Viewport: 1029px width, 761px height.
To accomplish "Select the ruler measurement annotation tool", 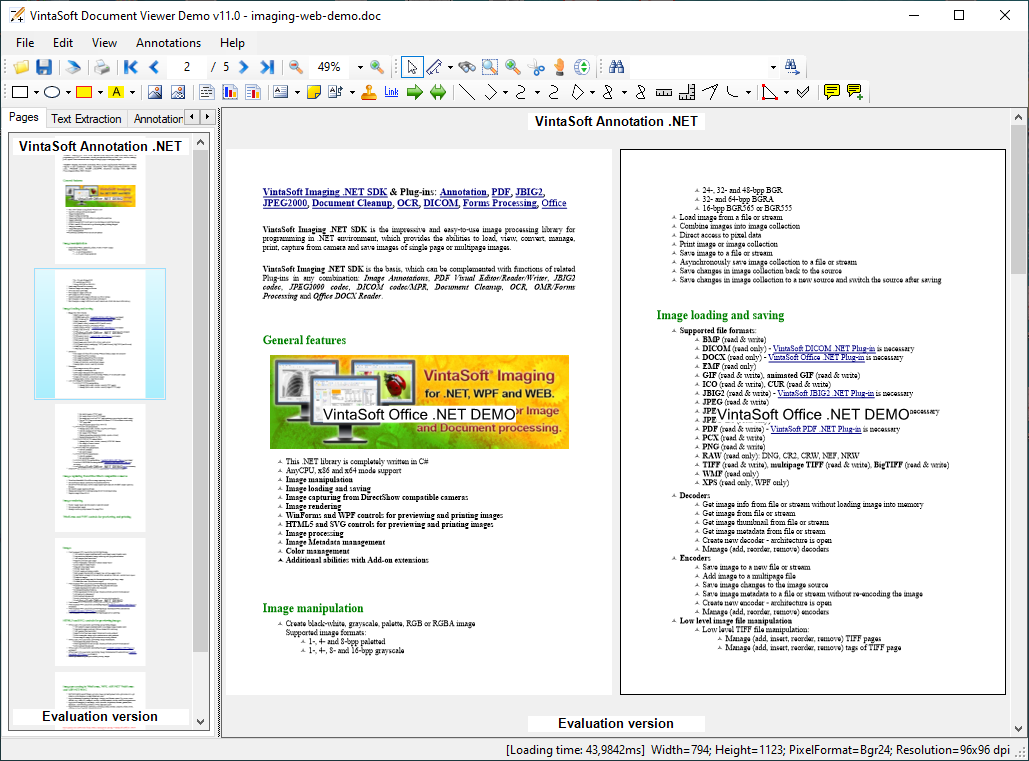I will click(664, 93).
